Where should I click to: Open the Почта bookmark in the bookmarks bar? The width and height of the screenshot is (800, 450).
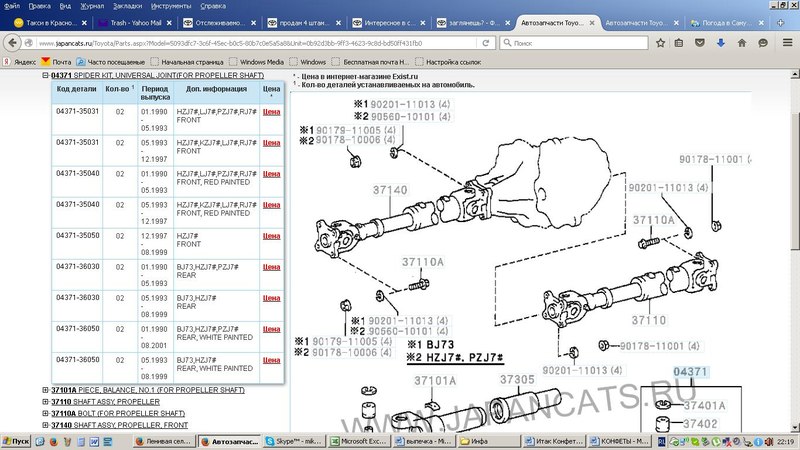(x=56, y=62)
